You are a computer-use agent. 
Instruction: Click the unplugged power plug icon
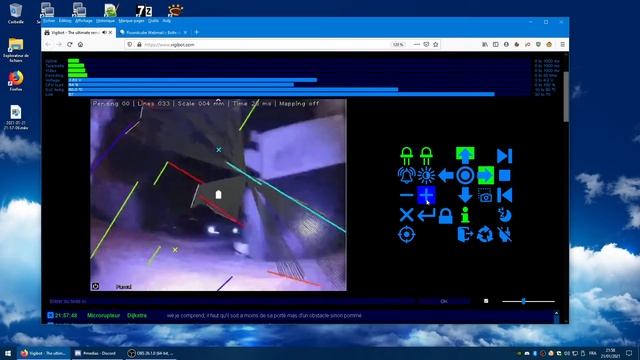click(x=504, y=235)
